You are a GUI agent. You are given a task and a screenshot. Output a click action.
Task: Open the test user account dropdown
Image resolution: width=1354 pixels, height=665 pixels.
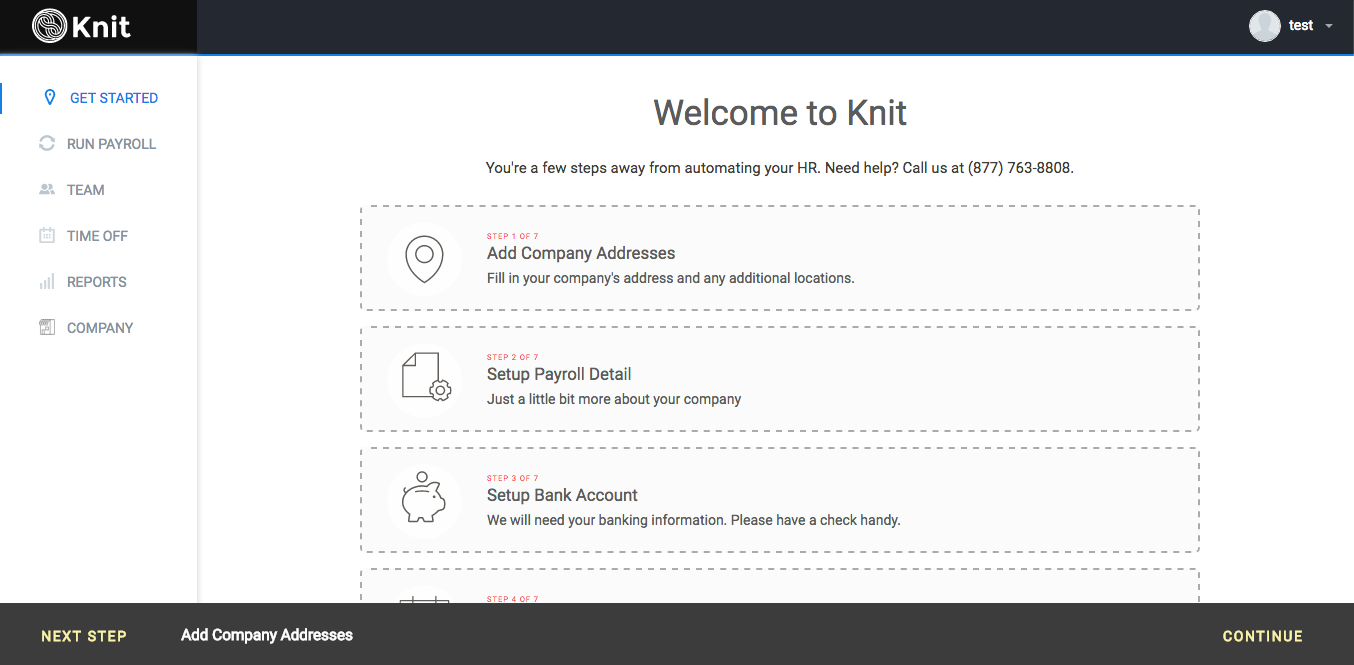1328,26
